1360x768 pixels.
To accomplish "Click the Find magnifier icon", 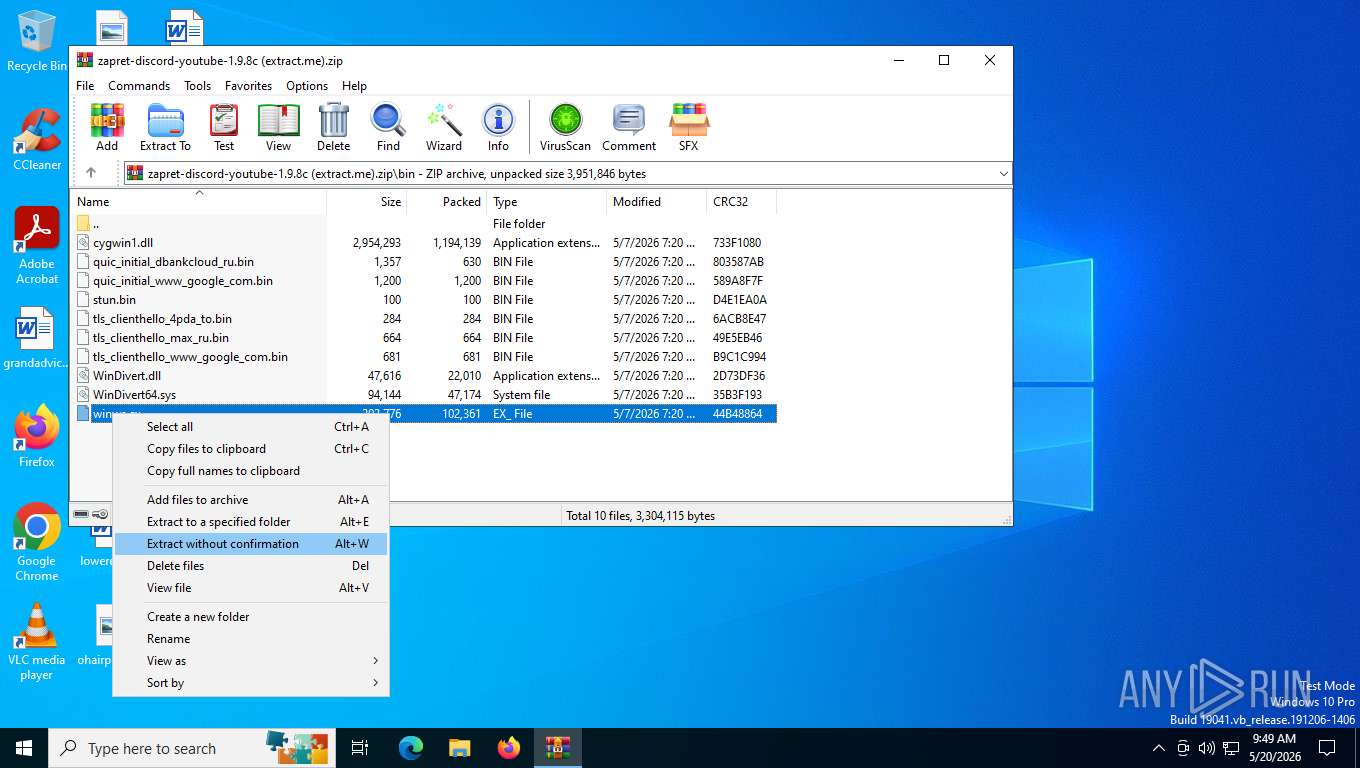I will [388, 127].
